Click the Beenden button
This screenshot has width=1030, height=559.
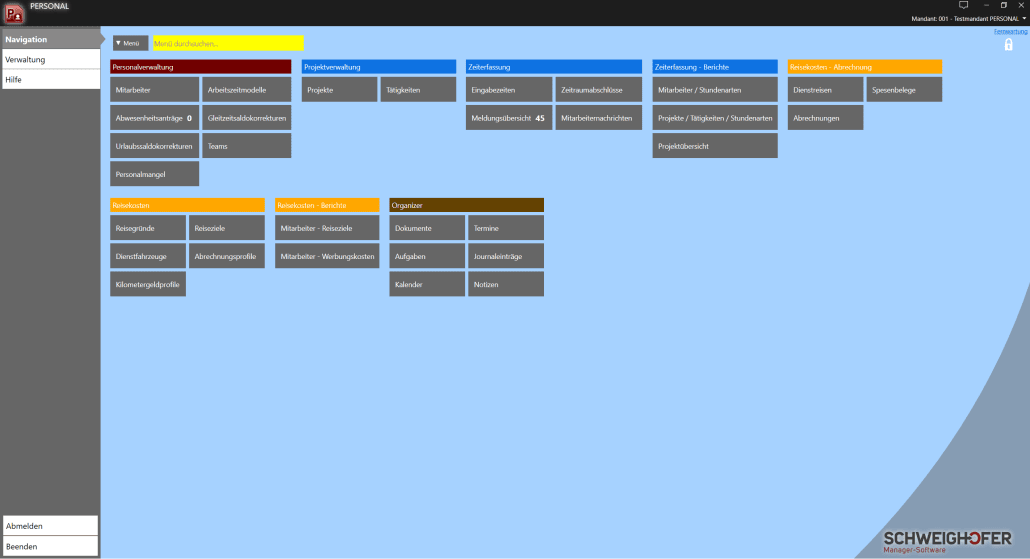coord(50,546)
